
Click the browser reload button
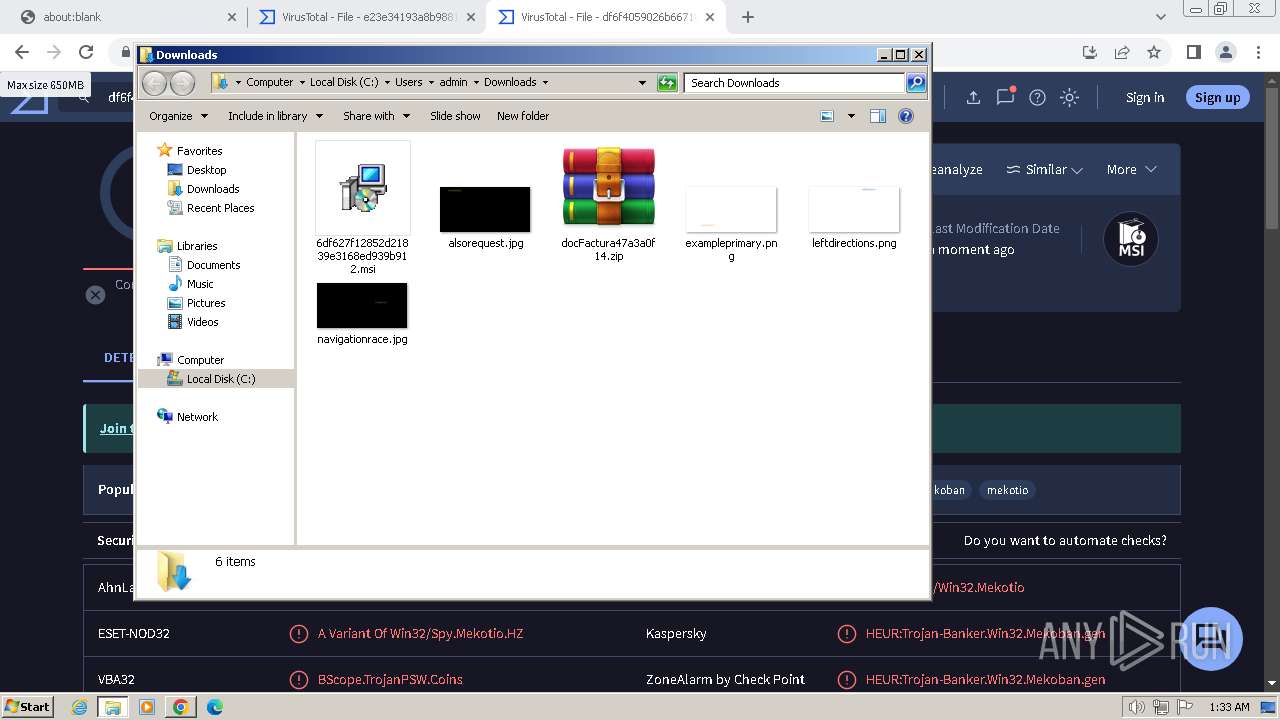(86, 52)
